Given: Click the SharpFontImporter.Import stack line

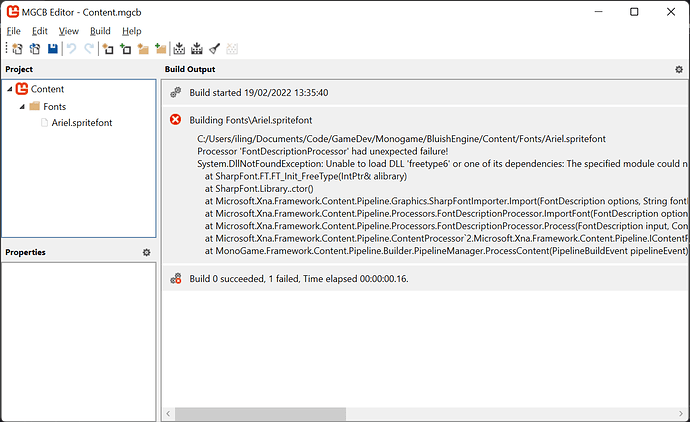Looking at the screenshot, I should coord(446,201).
